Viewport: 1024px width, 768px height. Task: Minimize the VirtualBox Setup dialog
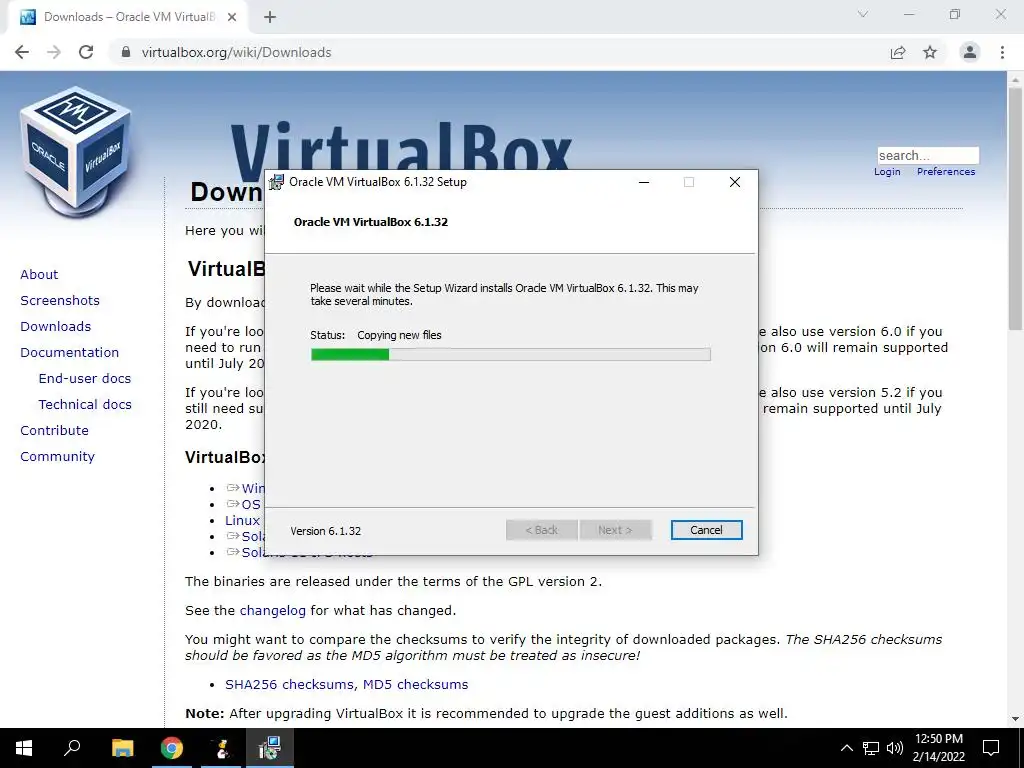[644, 182]
